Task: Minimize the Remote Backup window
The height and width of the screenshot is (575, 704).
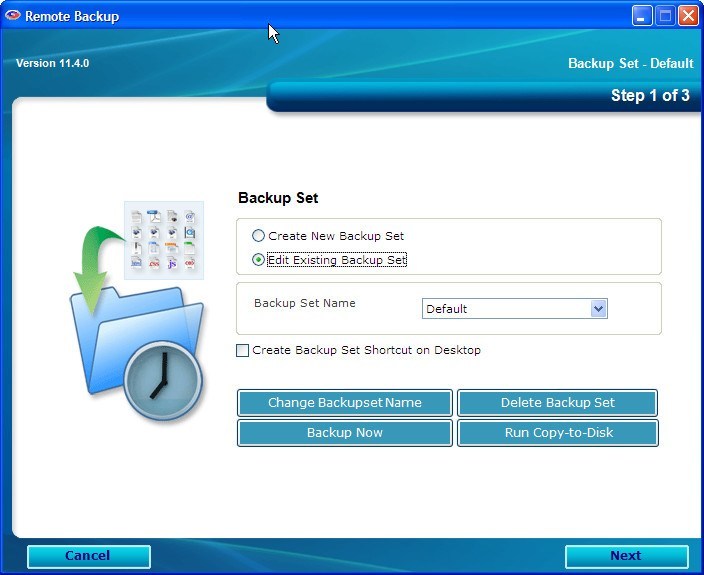Action: (642, 16)
